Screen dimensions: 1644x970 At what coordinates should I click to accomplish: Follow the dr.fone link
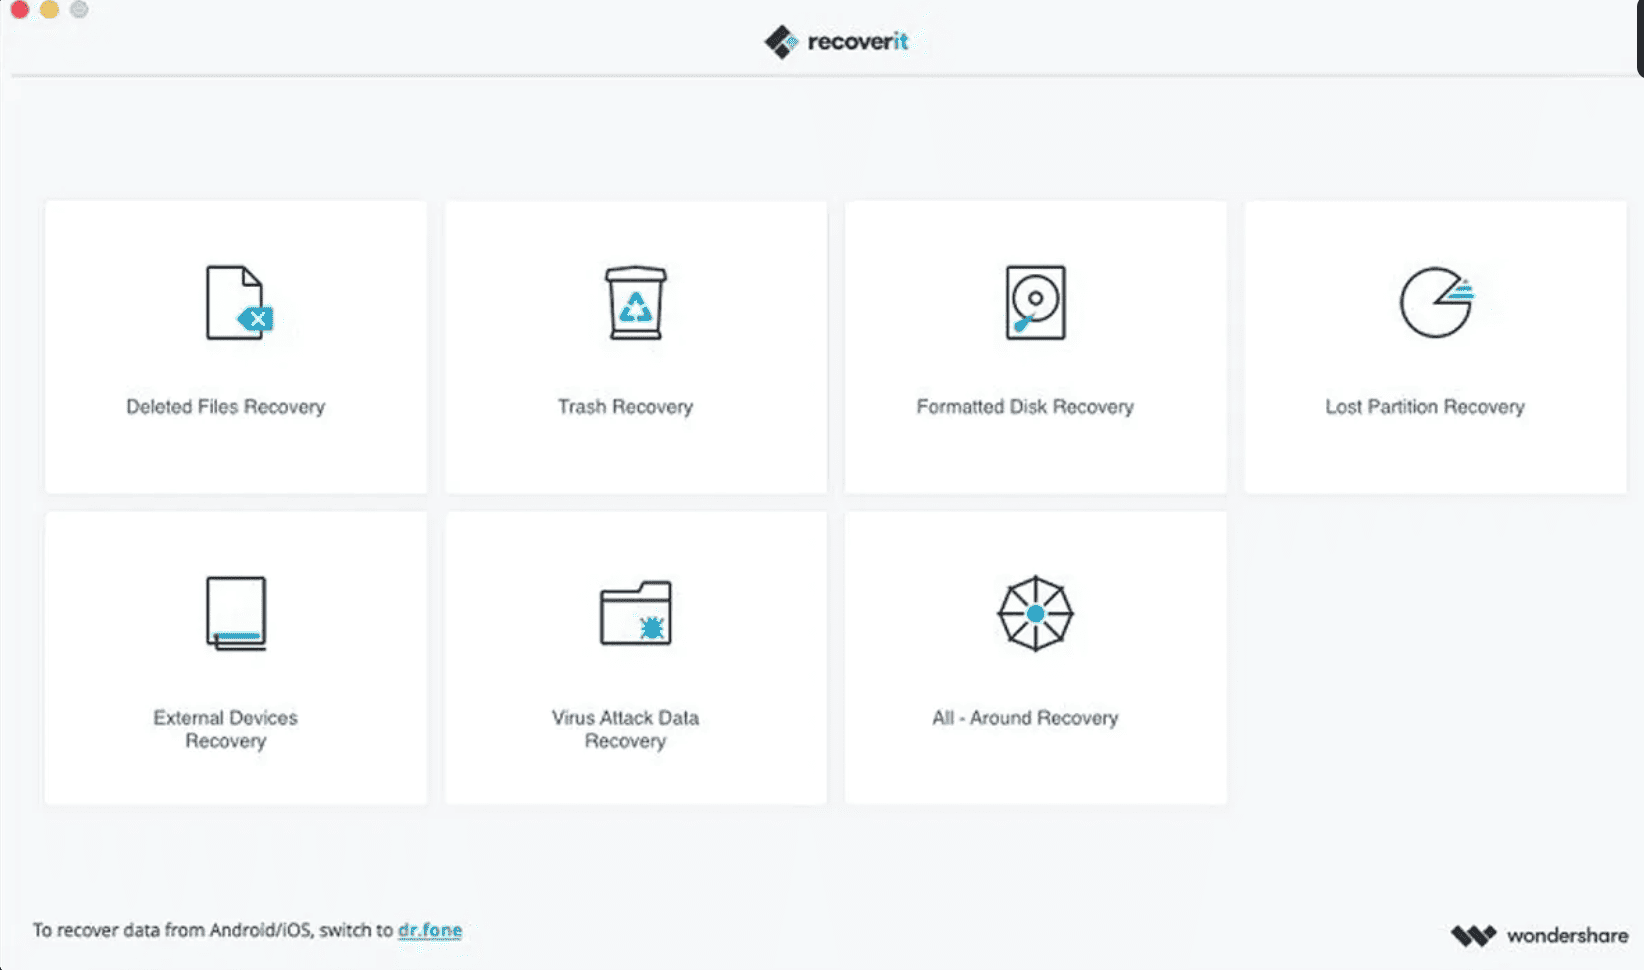430,930
